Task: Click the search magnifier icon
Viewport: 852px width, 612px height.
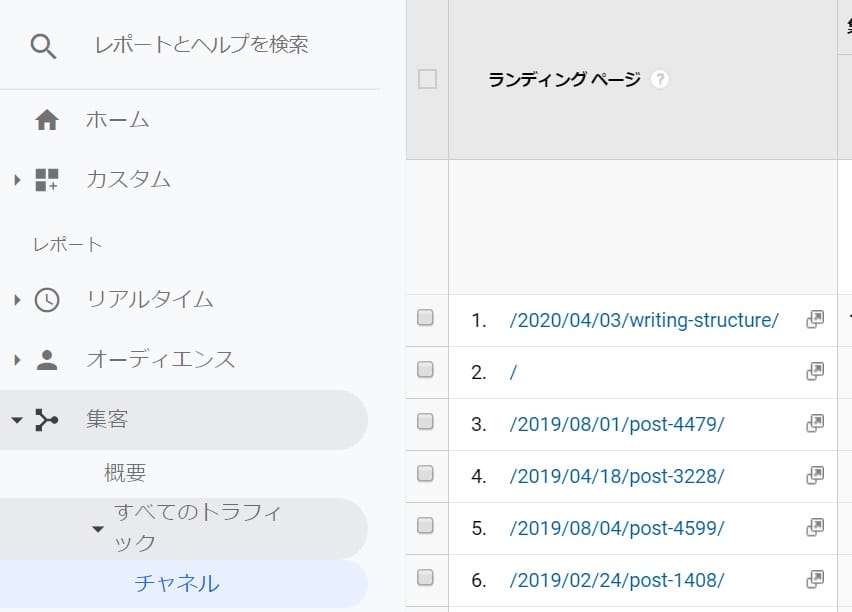Action: click(x=43, y=44)
